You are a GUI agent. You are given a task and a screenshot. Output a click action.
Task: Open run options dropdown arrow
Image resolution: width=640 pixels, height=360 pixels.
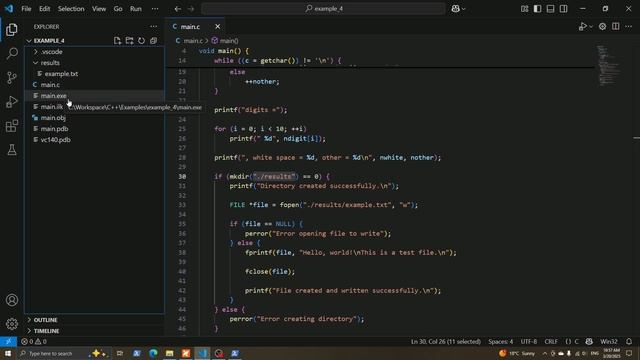click(x=591, y=27)
